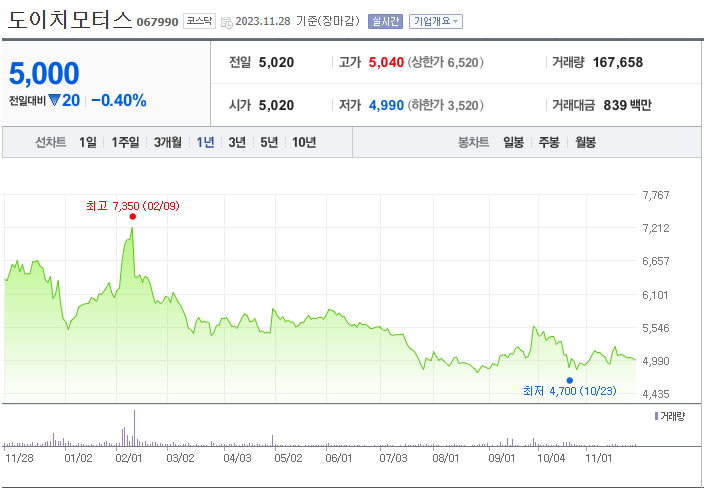Select the 1일 line chart tab
This screenshot has width=704, height=488.
(x=88, y=142)
